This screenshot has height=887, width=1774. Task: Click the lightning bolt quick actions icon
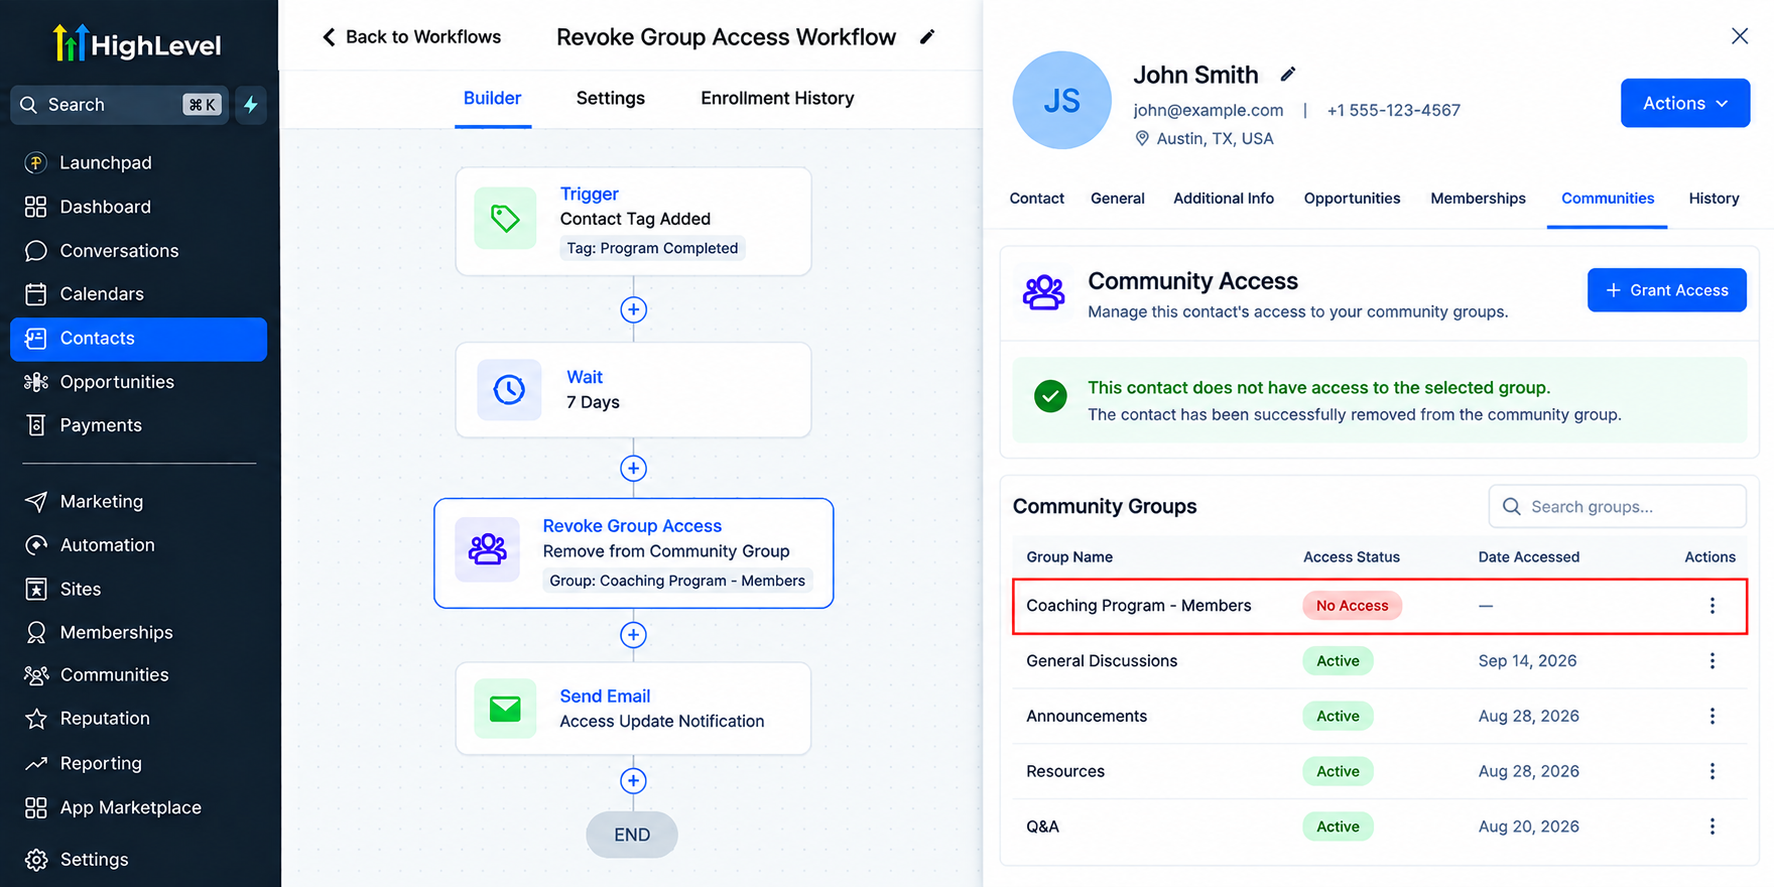click(x=250, y=105)
